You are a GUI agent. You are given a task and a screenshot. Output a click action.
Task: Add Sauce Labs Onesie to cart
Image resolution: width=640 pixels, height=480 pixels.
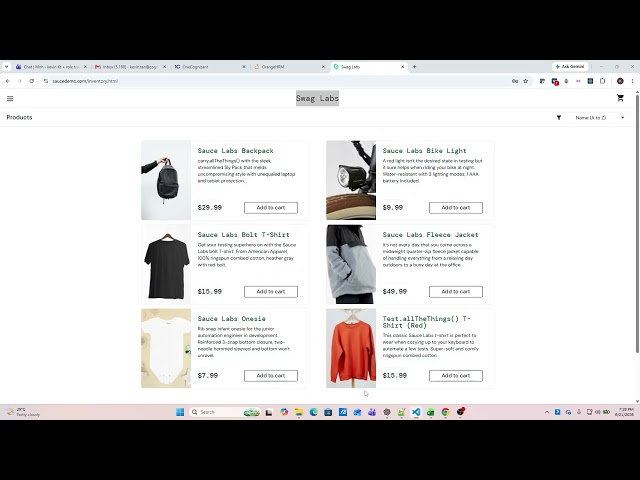(x=271, y=376)
